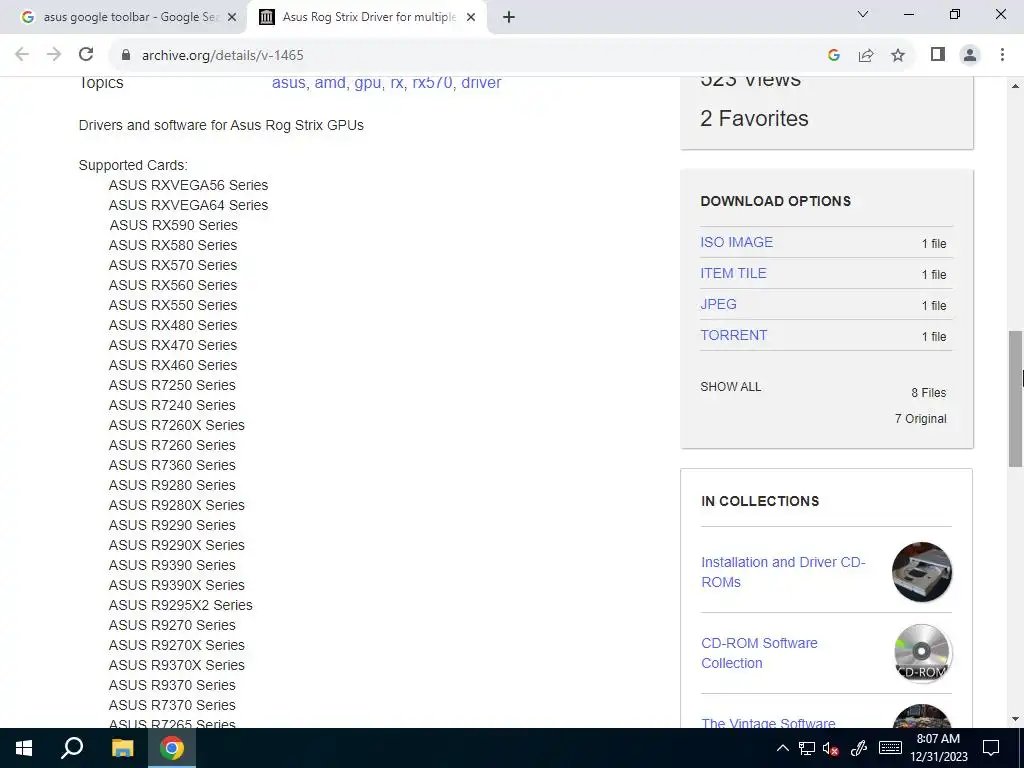This screenshot has height=768, width=1024.
Task: Click the Chrome taskbar icon
Action: tap(172, 748)
